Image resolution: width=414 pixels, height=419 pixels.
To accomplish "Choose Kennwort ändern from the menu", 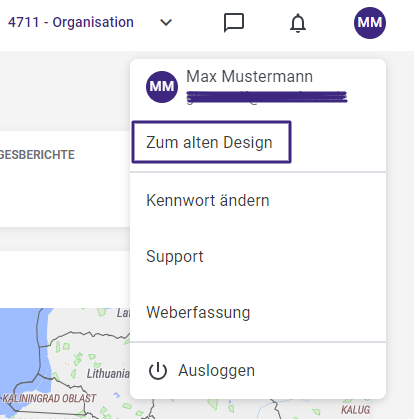I will click(258, 200).
